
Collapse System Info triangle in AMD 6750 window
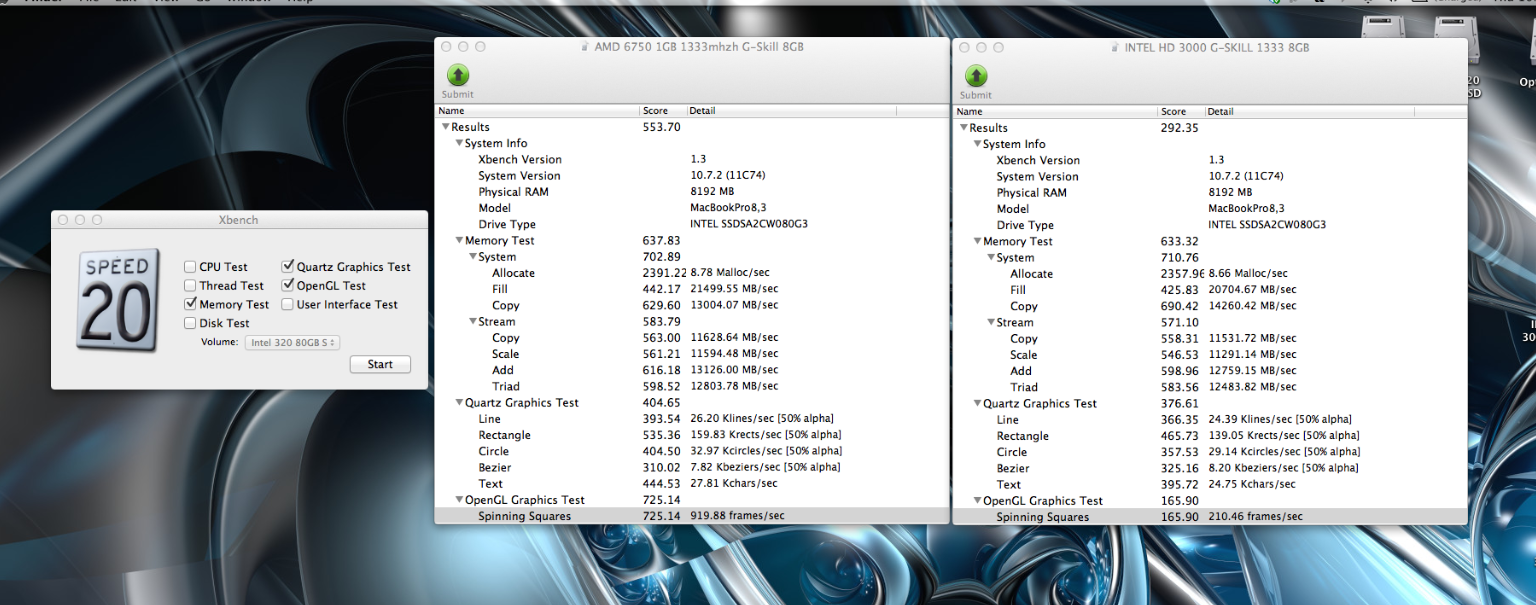pyautogui.click(x=459, y=143)
